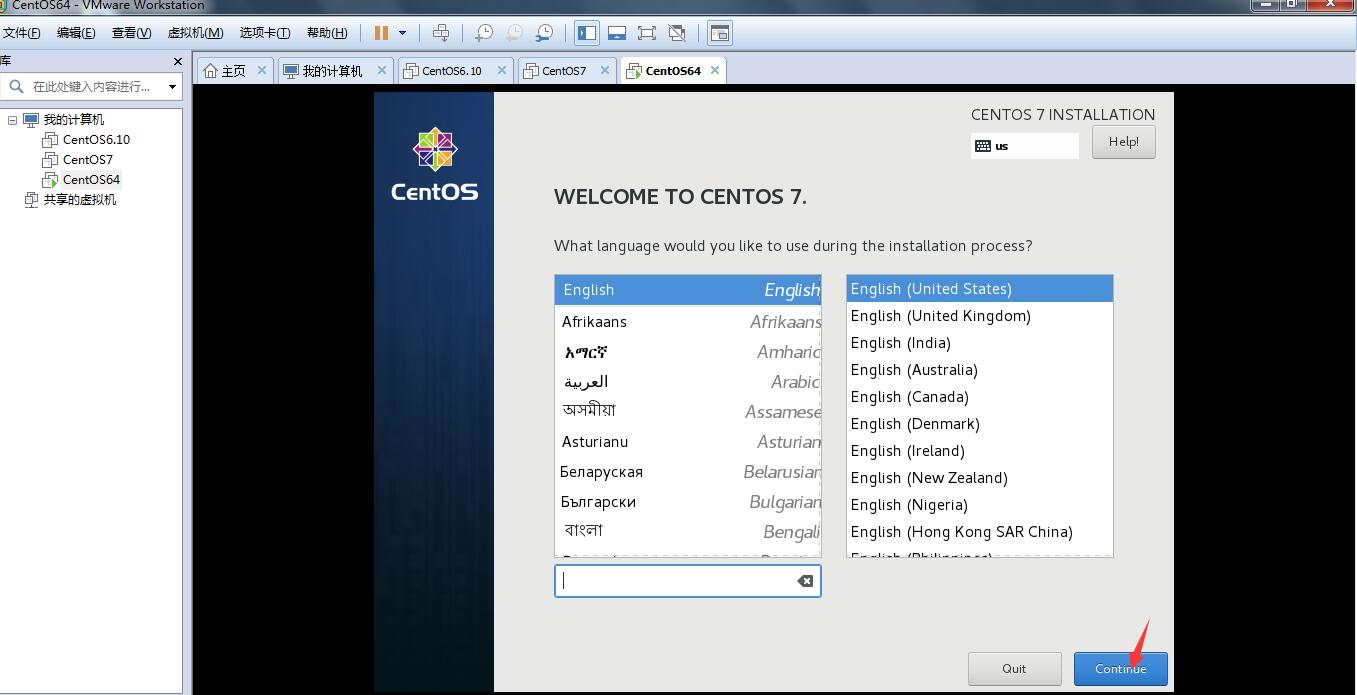Open the power options dropdown arrow
The height and width of the screenshot is (695, 1357).
coord(402,33)
